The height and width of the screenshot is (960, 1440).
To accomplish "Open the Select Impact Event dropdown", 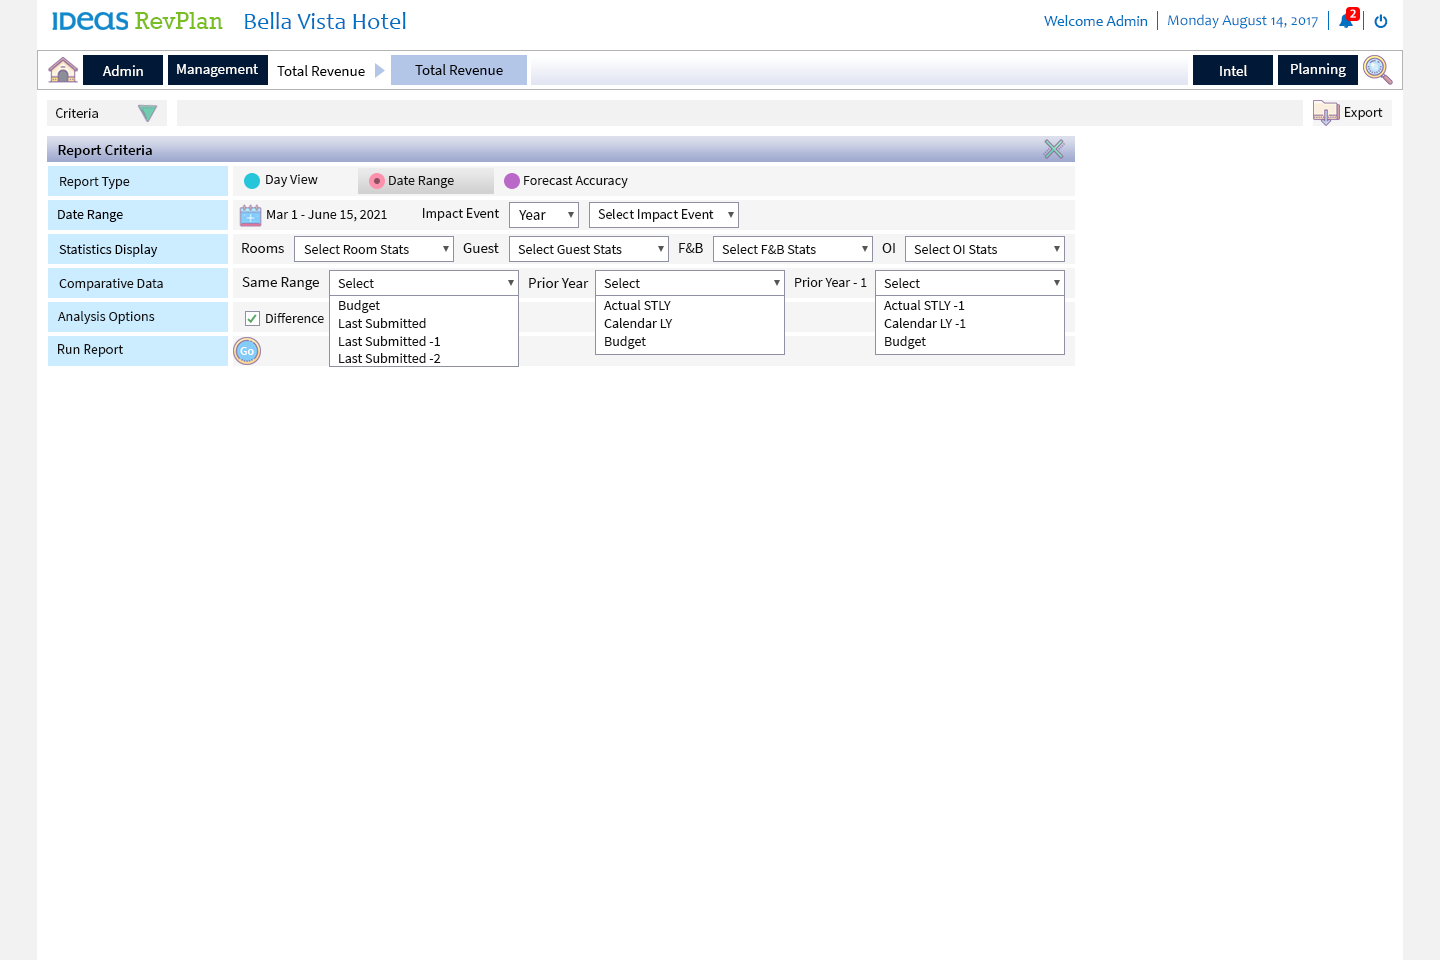I will [663, 215].
